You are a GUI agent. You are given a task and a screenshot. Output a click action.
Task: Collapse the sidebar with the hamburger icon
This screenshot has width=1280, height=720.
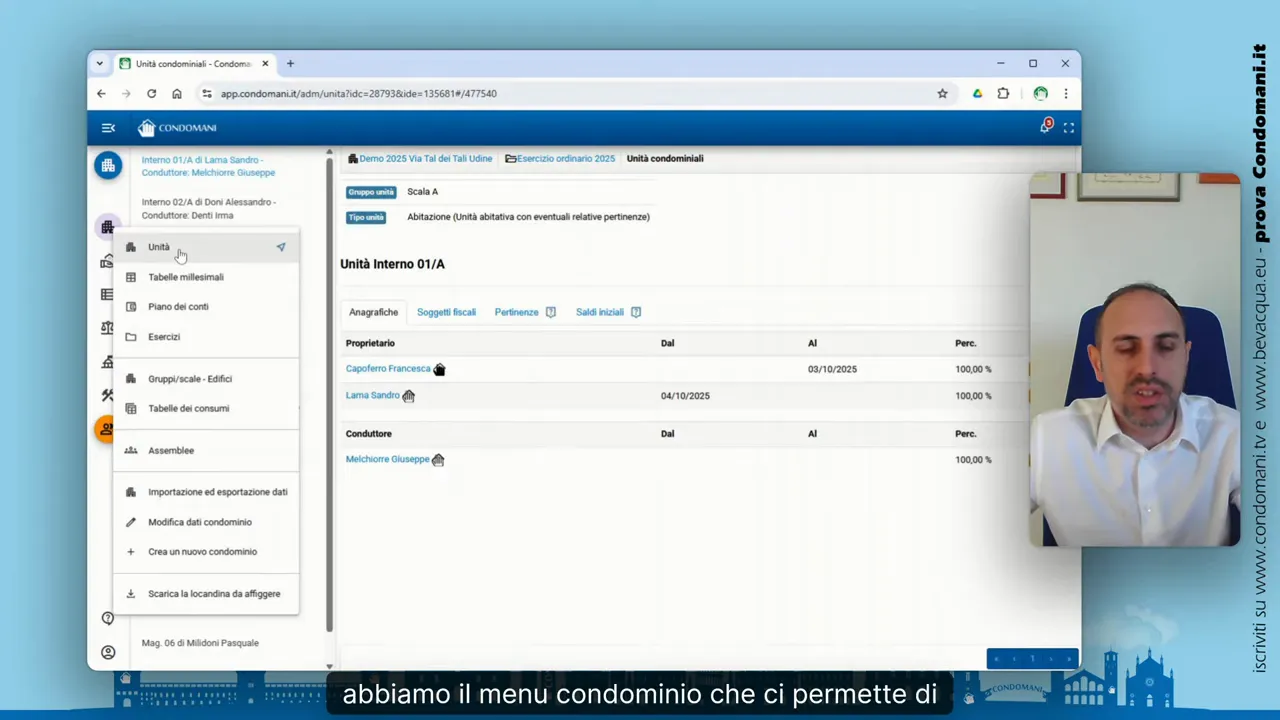(108, 128)
